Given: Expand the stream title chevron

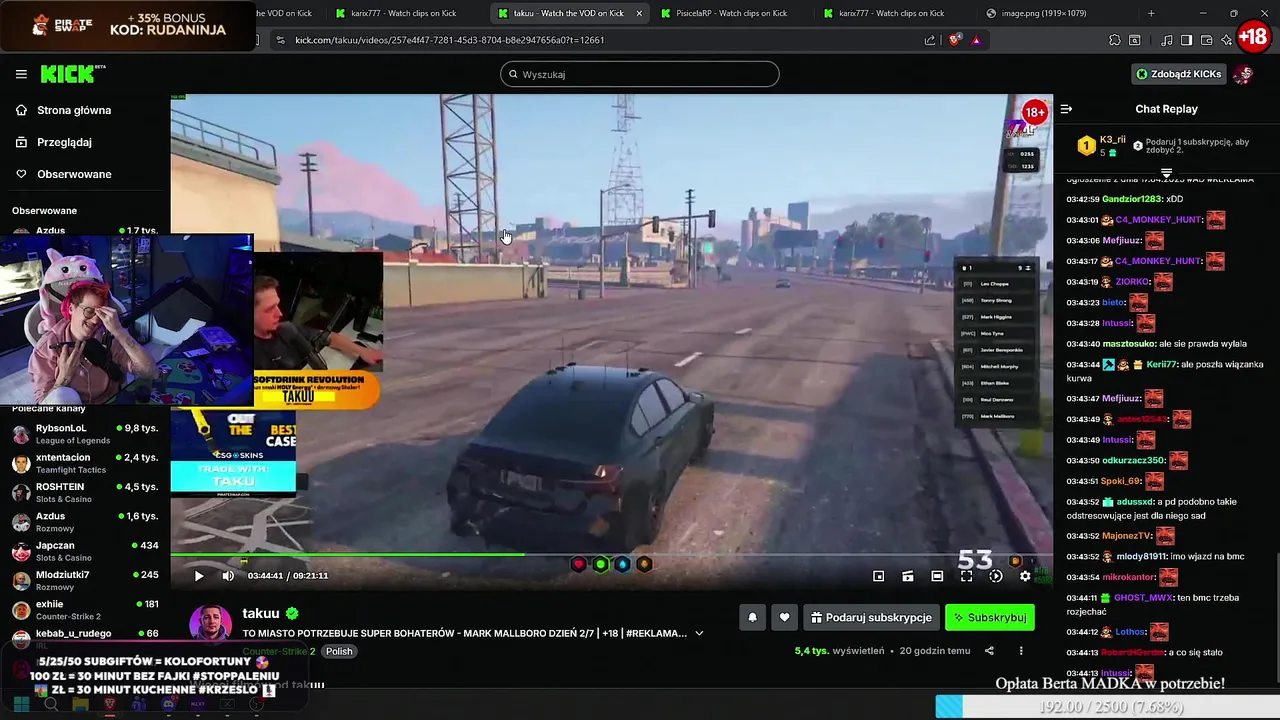Looking at the screenshot, I should tap(699, 633).
